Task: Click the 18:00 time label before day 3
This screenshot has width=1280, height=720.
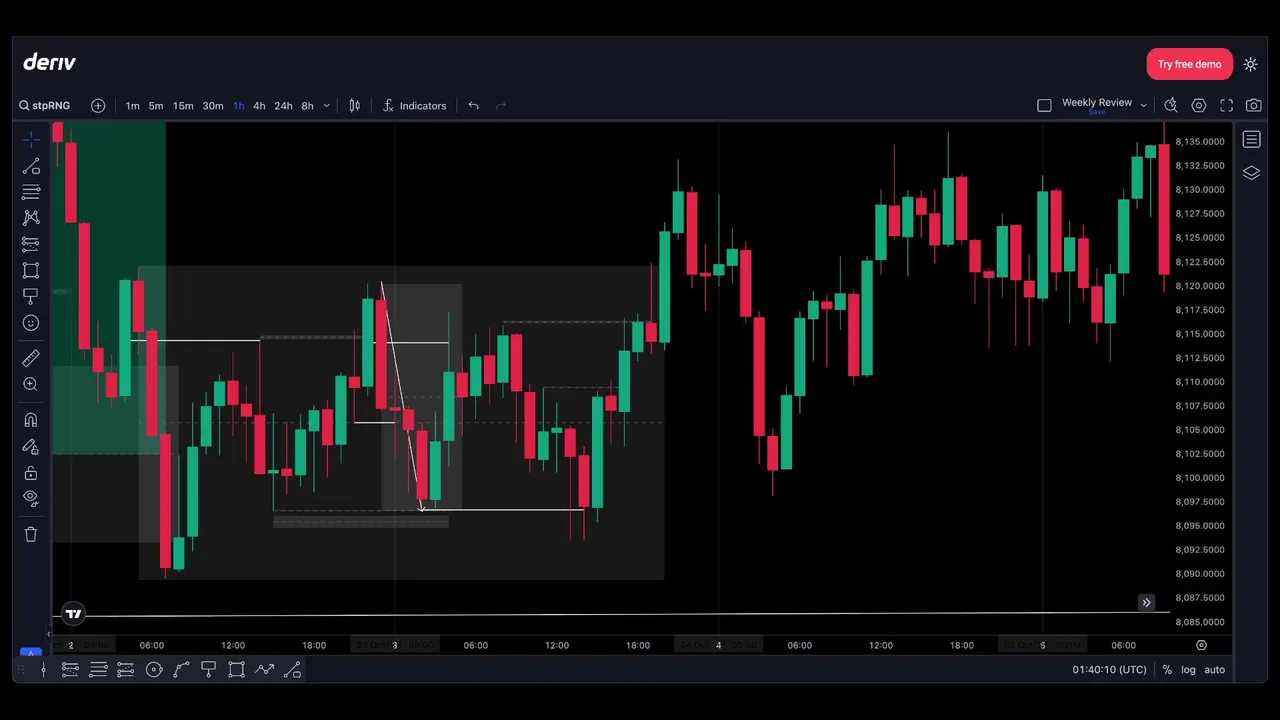Action: pyautogui.click(x=314, y=645)
